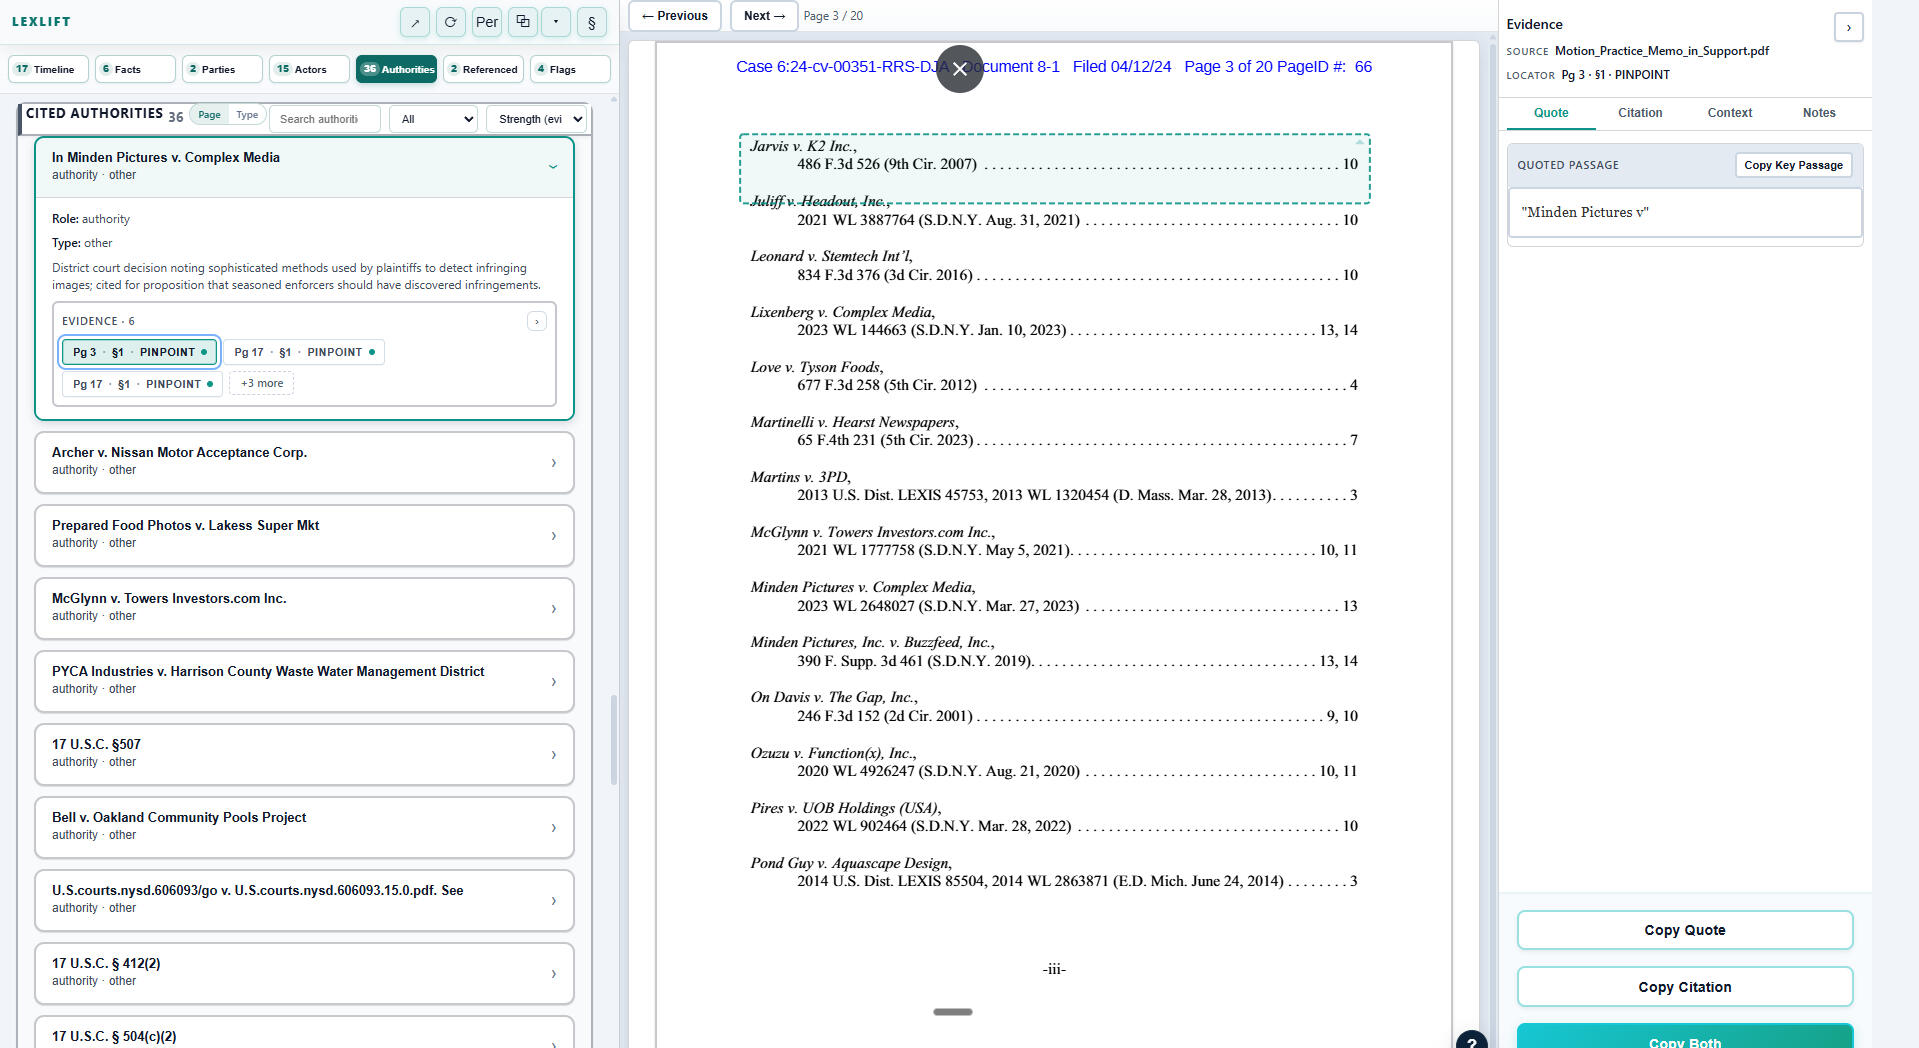Click the overlapping squares icon
Screen dimensions: 1919x1048
[522, 22]
